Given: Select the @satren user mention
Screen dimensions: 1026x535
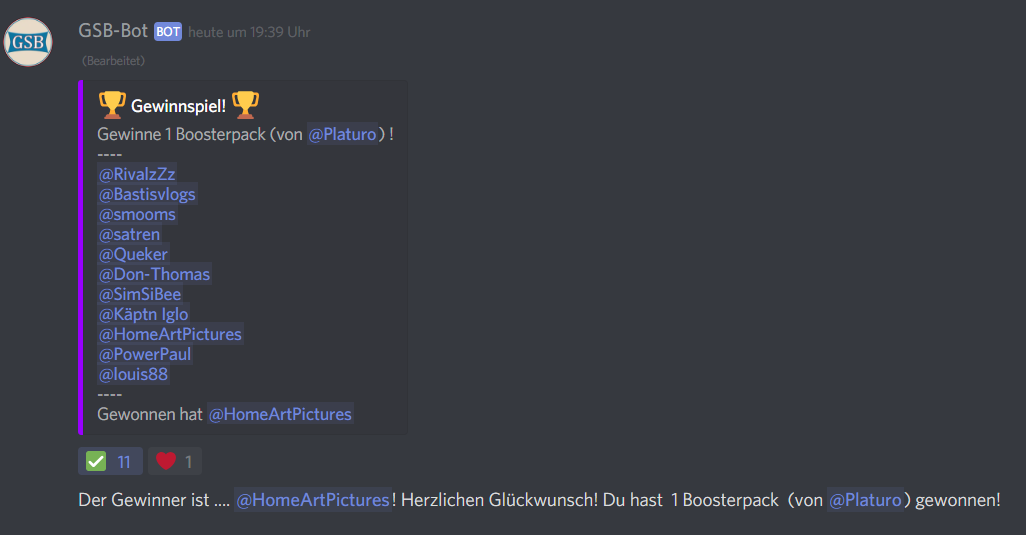Looking at the screenshot, I should click(130, 234).
